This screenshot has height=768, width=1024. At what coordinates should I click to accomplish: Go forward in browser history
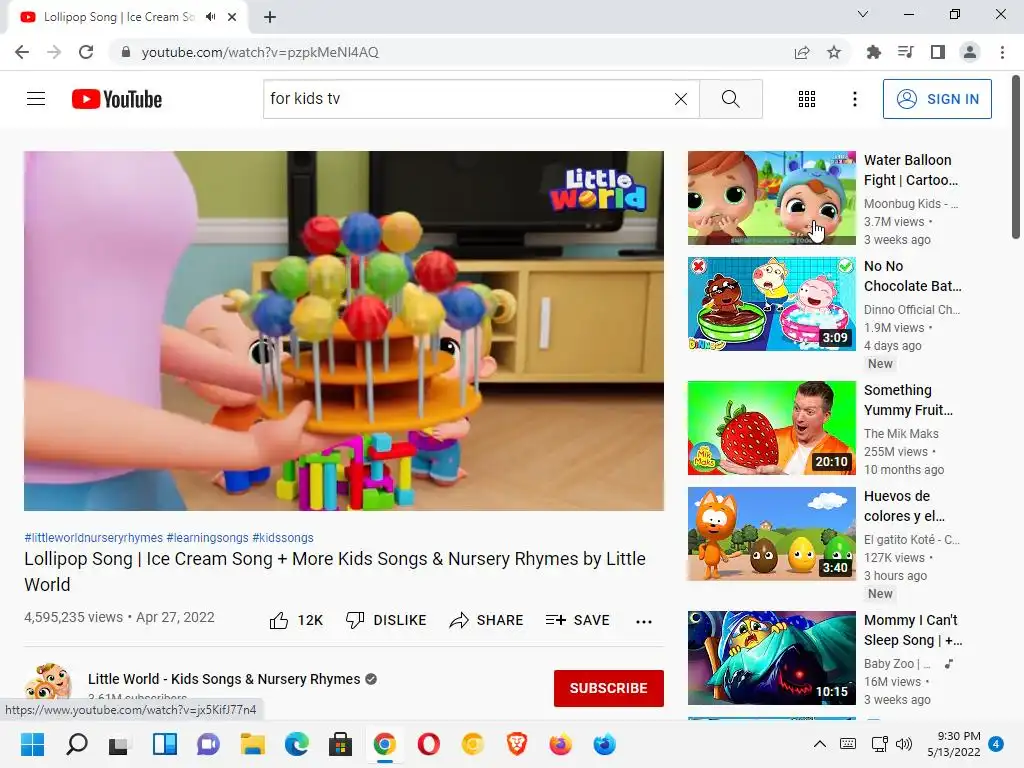click(x=54, y=52)
